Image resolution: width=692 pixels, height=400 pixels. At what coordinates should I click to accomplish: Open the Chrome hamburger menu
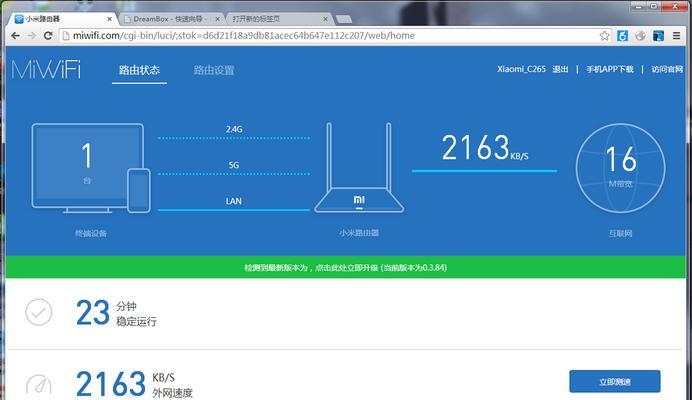coord(676,36)
